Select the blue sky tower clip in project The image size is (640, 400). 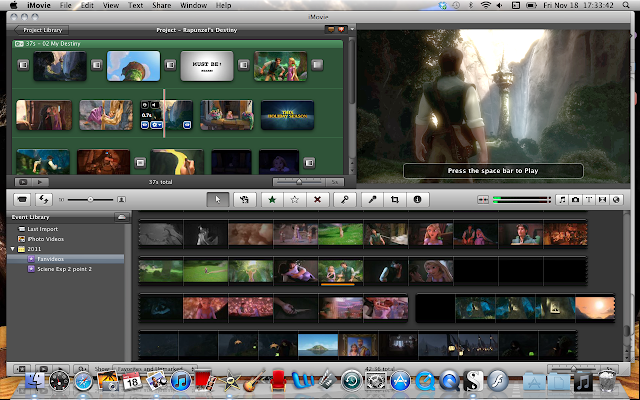coord(133,66)
